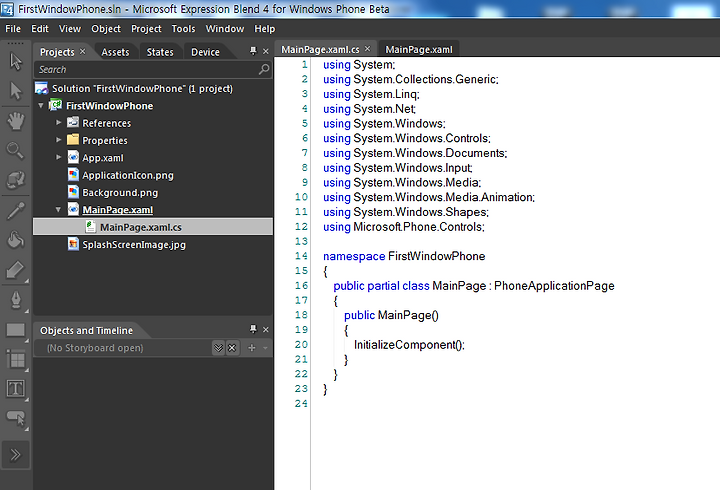The image size is (720, 490).
Task: Close the Projects panel group
Action: (265, 51)
